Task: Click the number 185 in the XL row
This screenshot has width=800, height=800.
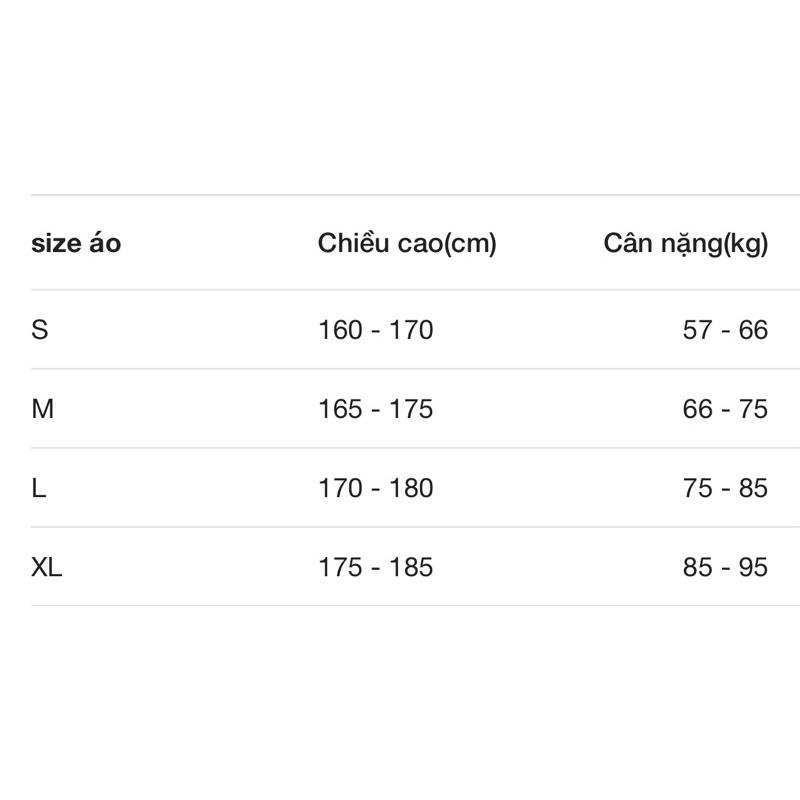Action: click(x=411, y=567)
